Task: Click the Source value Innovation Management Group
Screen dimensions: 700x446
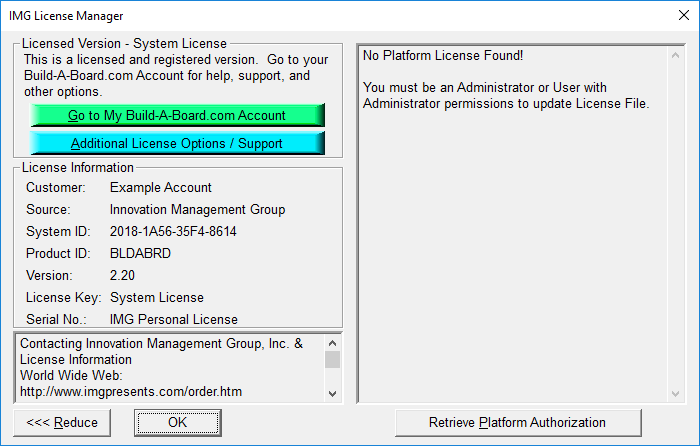Action: click(197, 210)
